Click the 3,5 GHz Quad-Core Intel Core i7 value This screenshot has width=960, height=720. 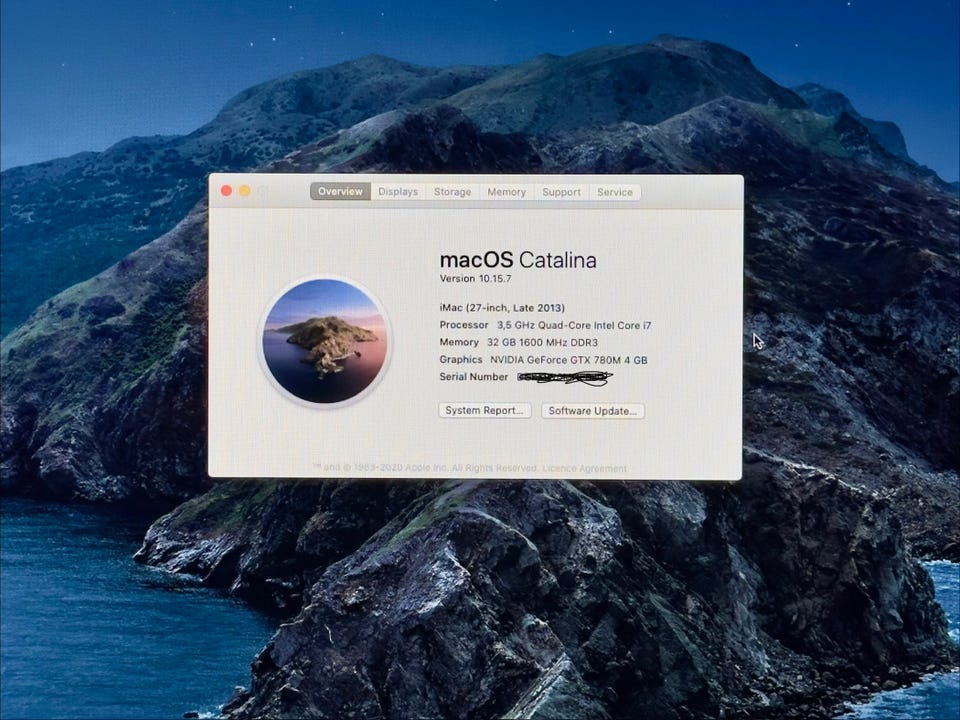click(574, 325)
